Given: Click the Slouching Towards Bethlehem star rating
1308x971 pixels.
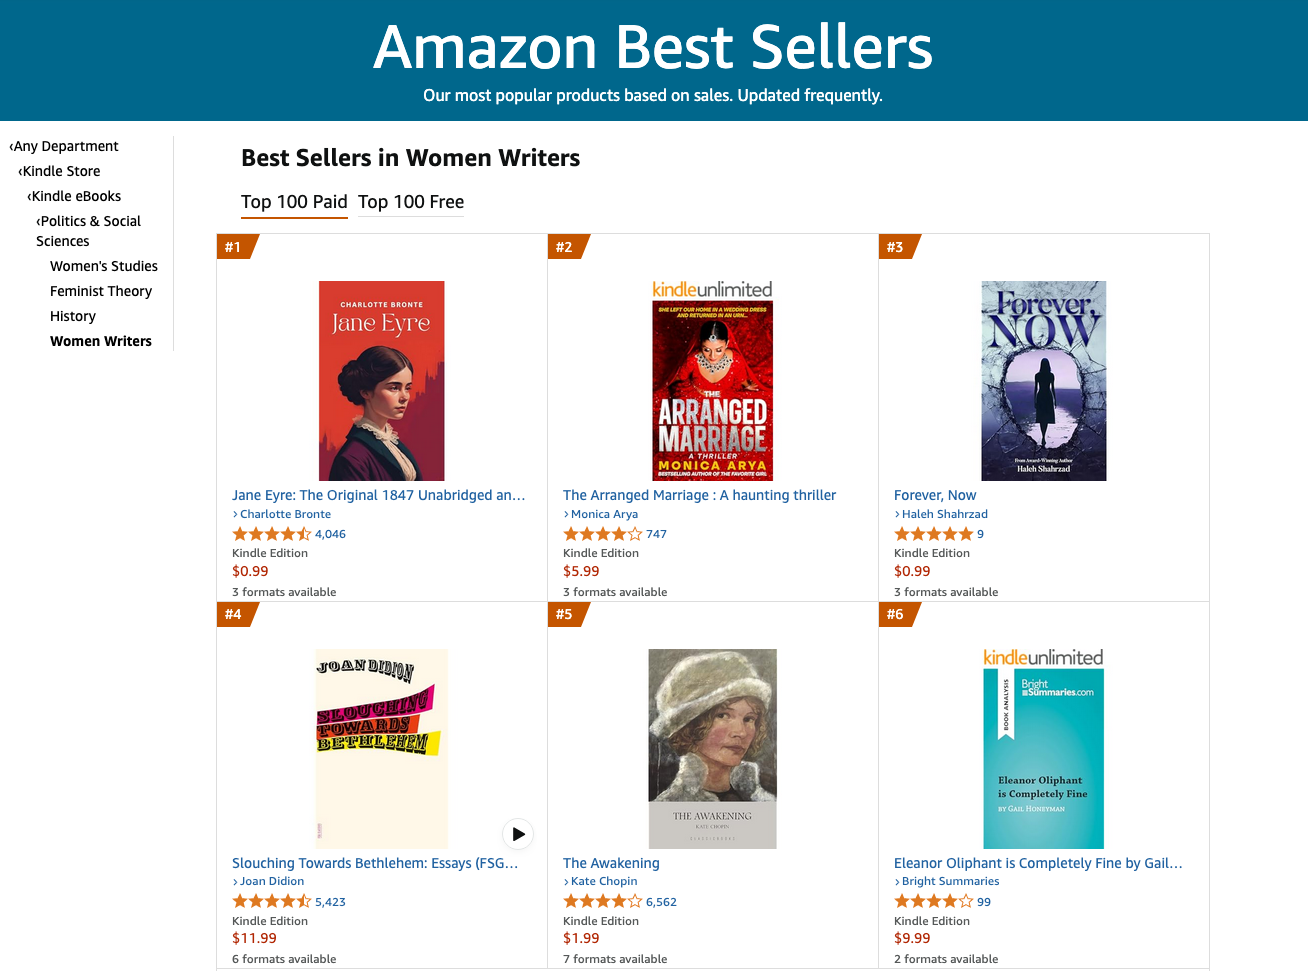Looking at the screenshot, I should pos(272,902).
